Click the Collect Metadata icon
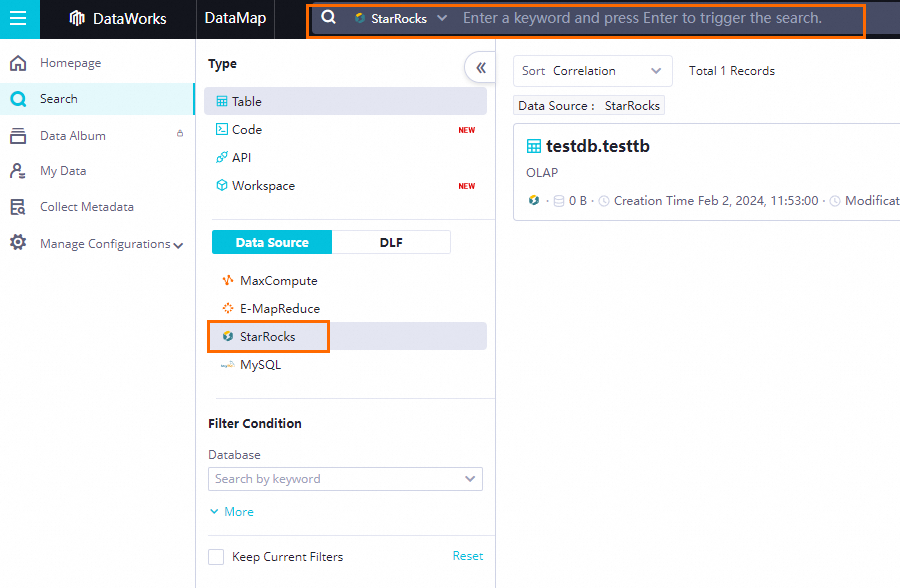 coord(18,207)
